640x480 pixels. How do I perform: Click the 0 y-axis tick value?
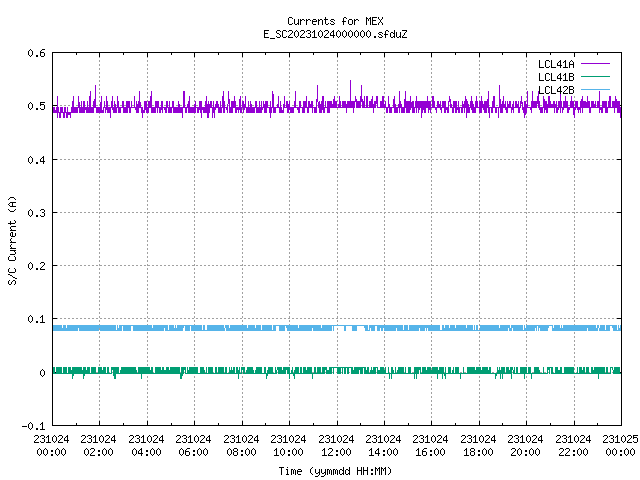[x=42, y=373]
